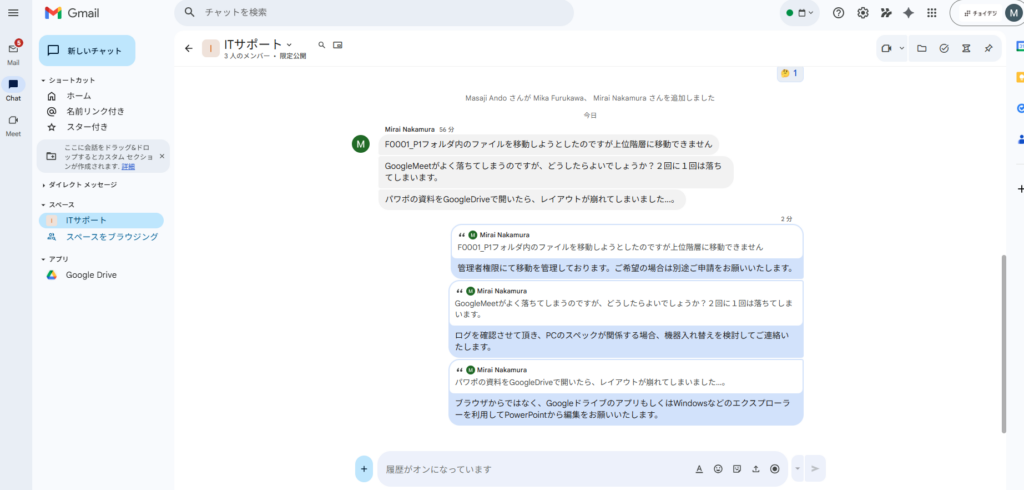1024x490 pixels.
Task: Open the main menu hamburger icon
Action: [13, 12]
